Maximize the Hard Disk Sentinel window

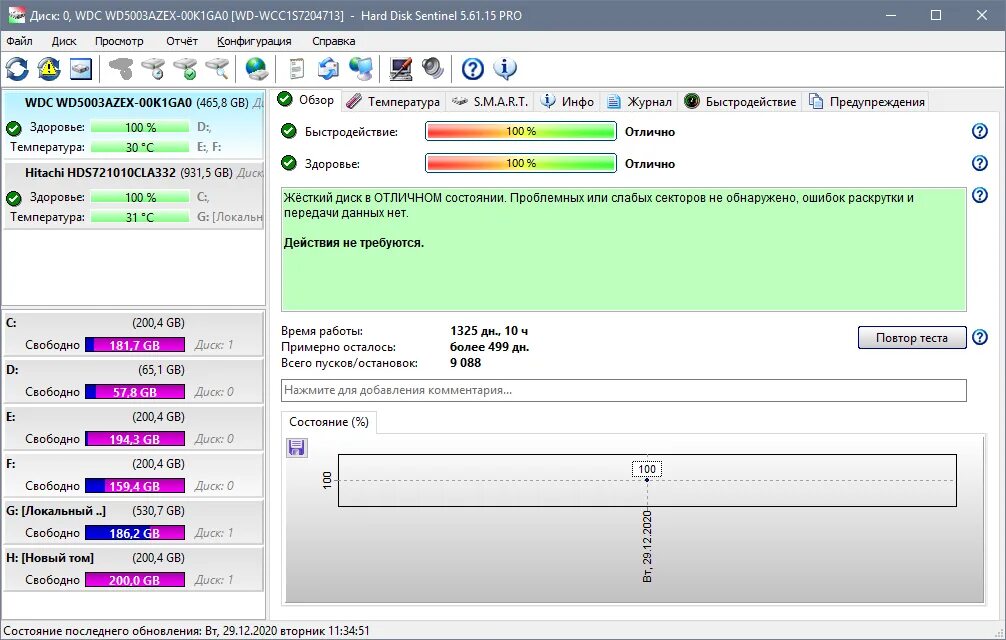coord(936,15)
